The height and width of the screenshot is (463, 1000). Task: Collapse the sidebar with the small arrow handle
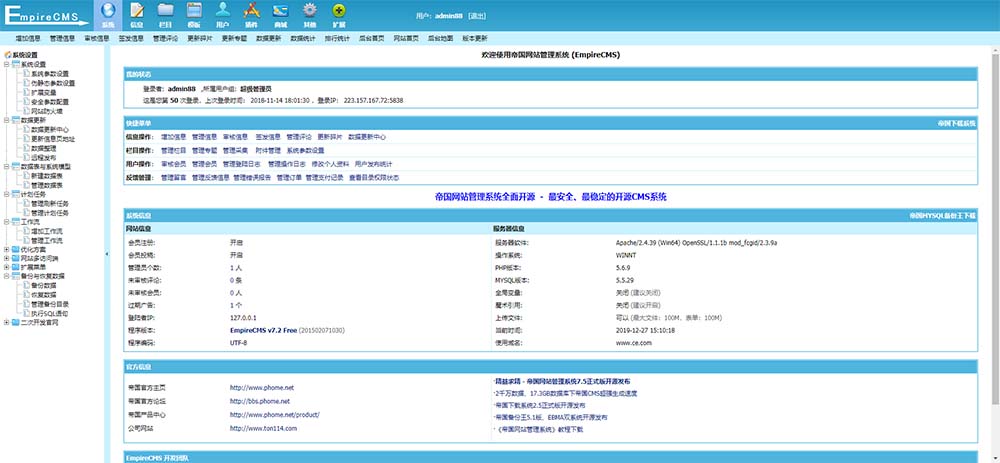[106, 254]
